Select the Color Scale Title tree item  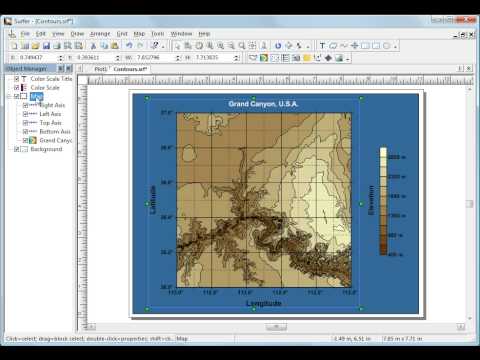(51, 79)
